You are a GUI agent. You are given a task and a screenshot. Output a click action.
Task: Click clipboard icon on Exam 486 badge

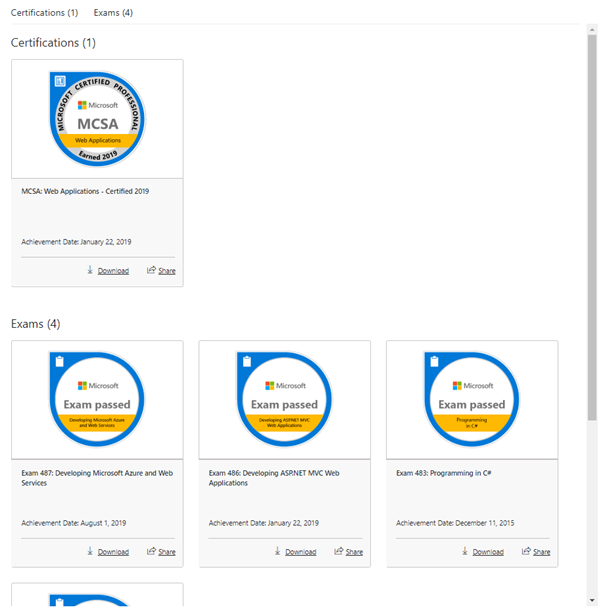247,361
